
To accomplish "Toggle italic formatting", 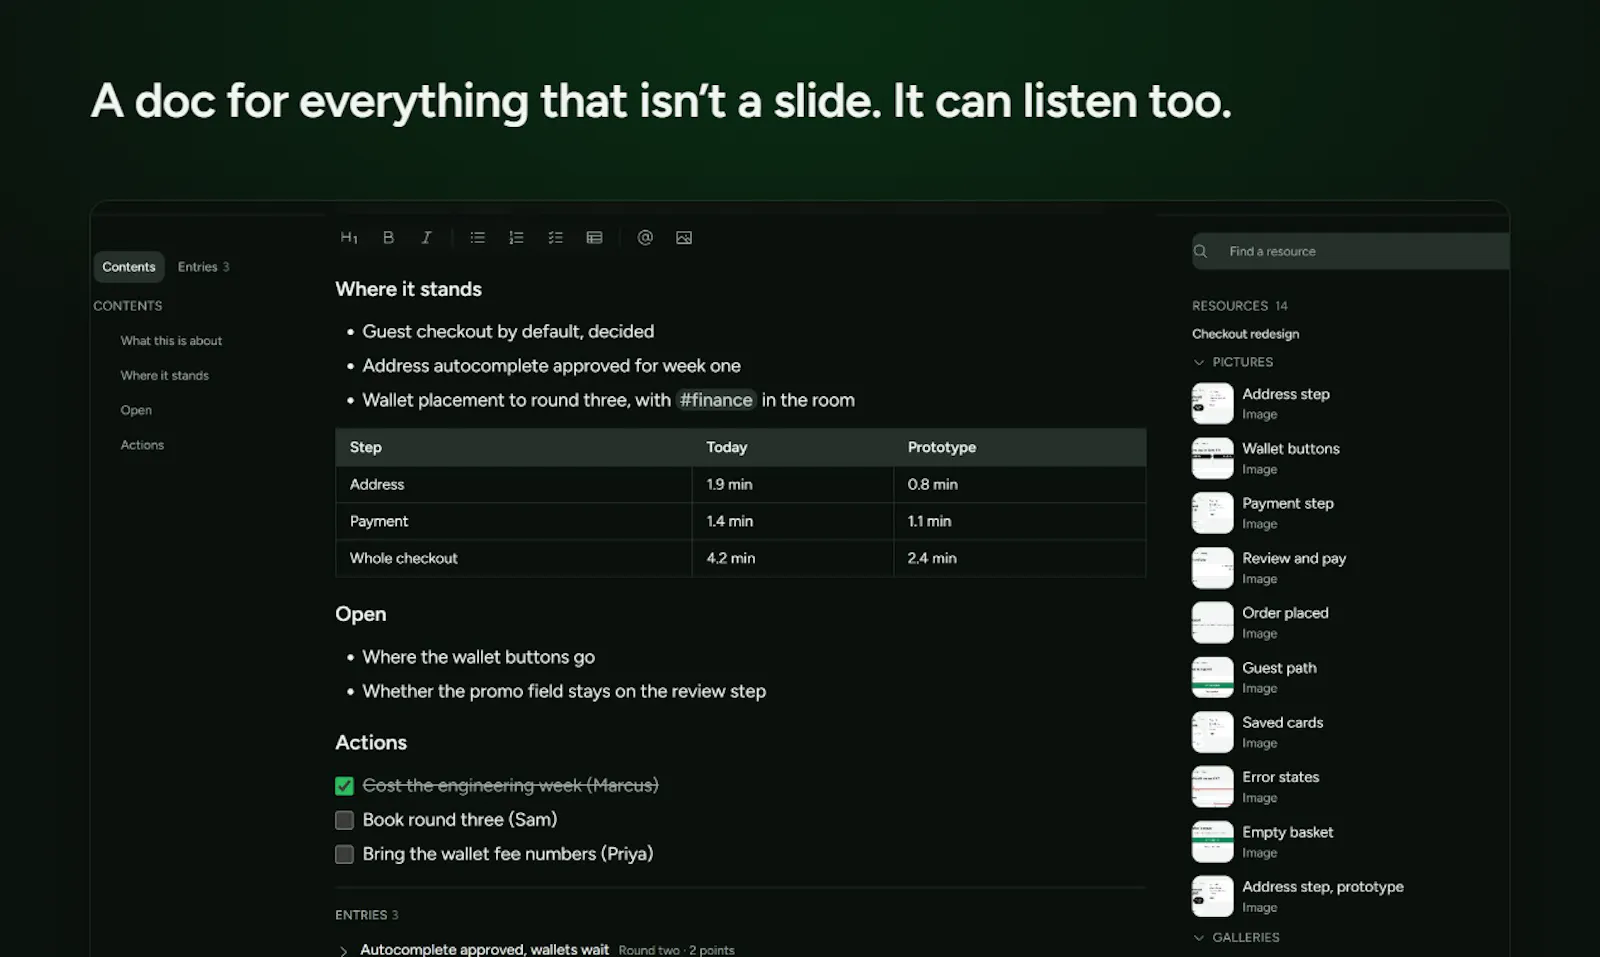I will [426, 238].
